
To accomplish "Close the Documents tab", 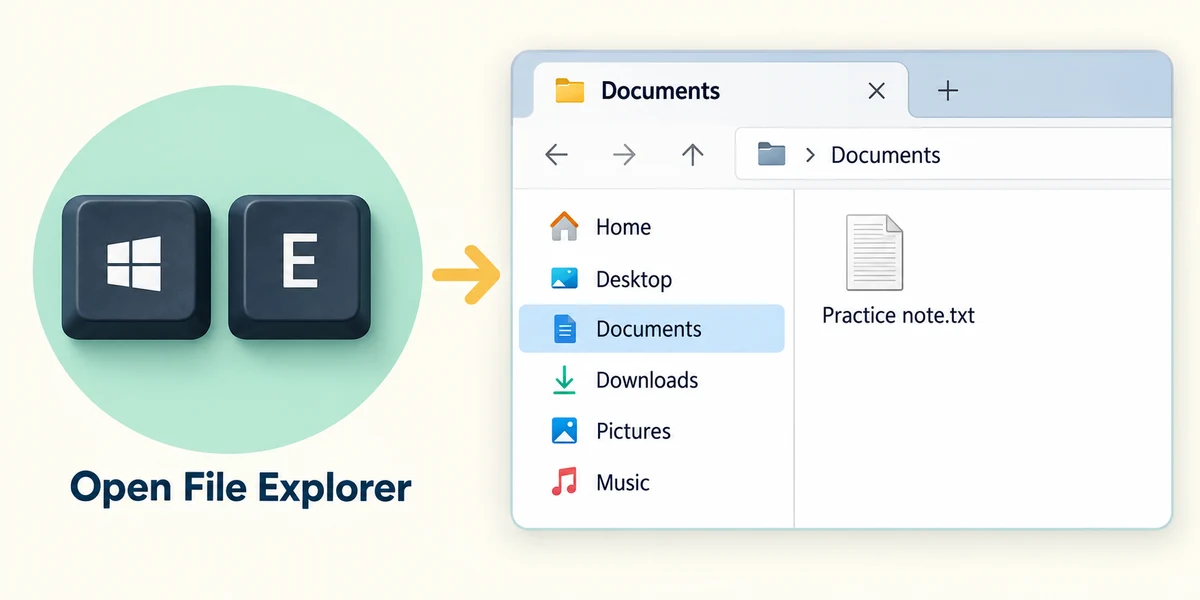I will coord(876,91).
